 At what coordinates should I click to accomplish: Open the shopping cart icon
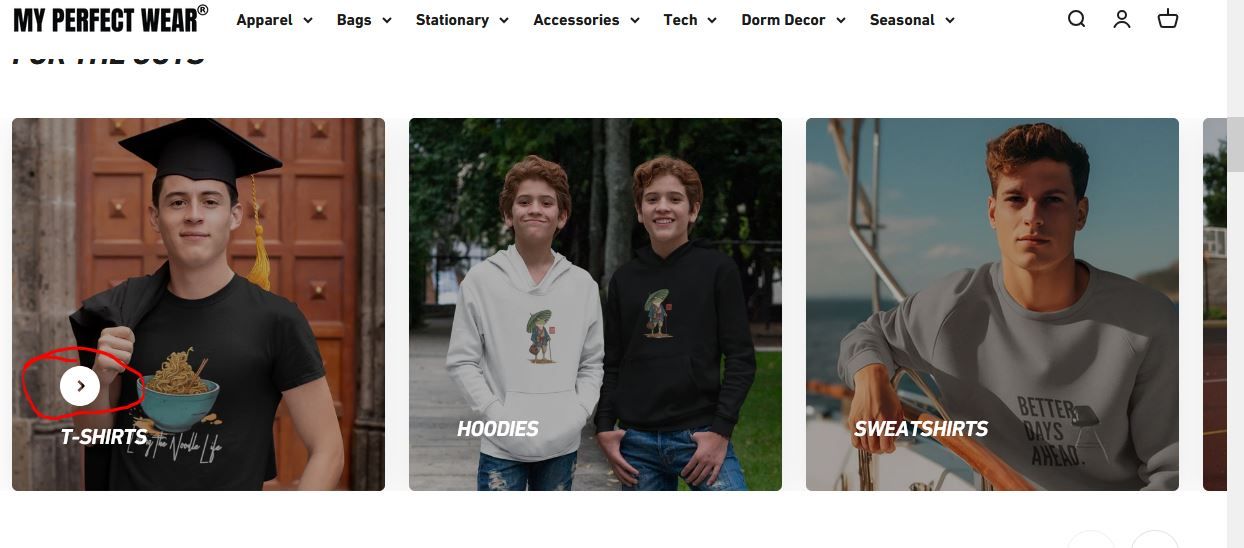1168,19
